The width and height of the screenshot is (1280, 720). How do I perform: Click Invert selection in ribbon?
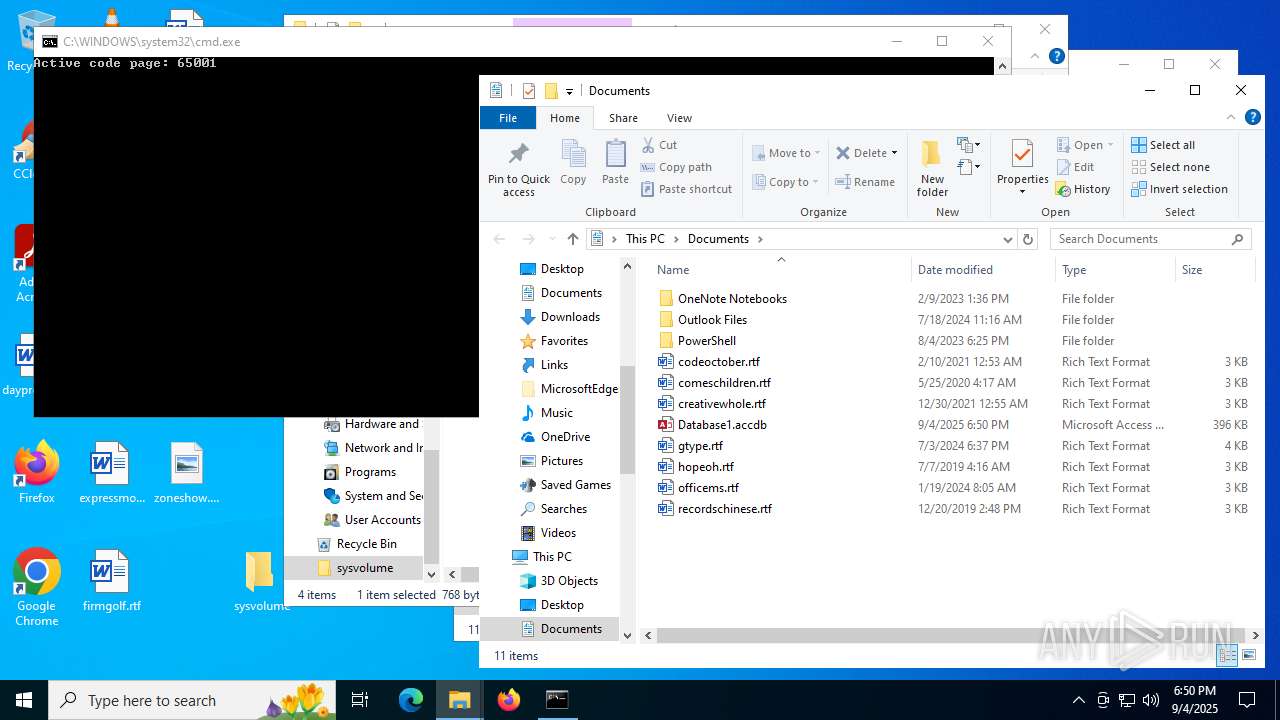(1179, 189)
